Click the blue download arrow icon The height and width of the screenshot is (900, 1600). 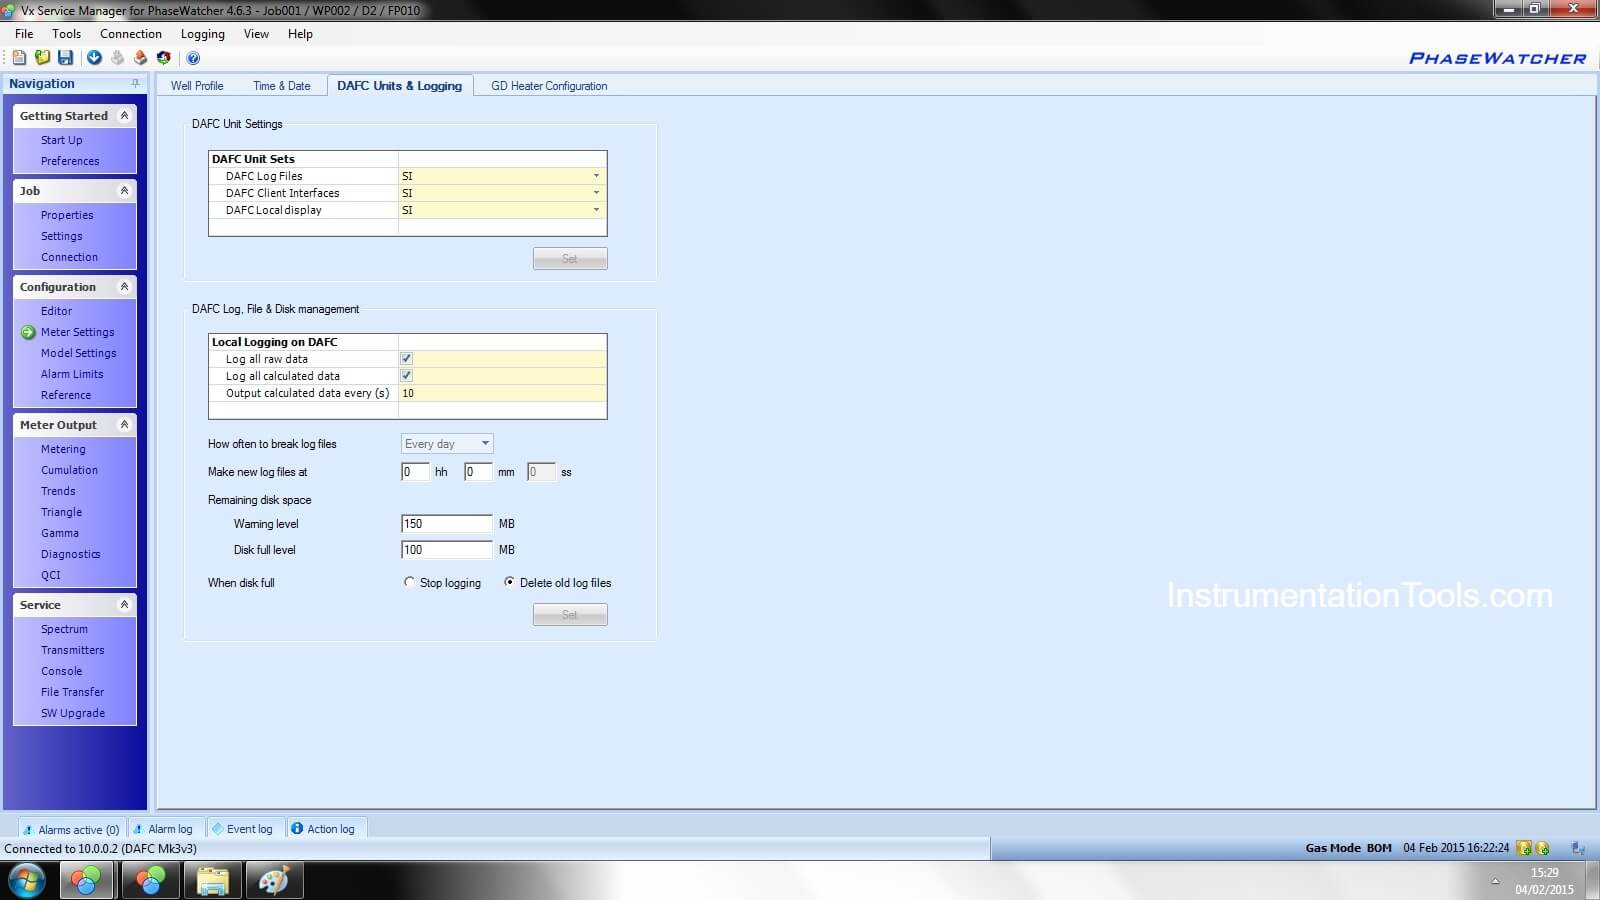click(x=94, y=58)
